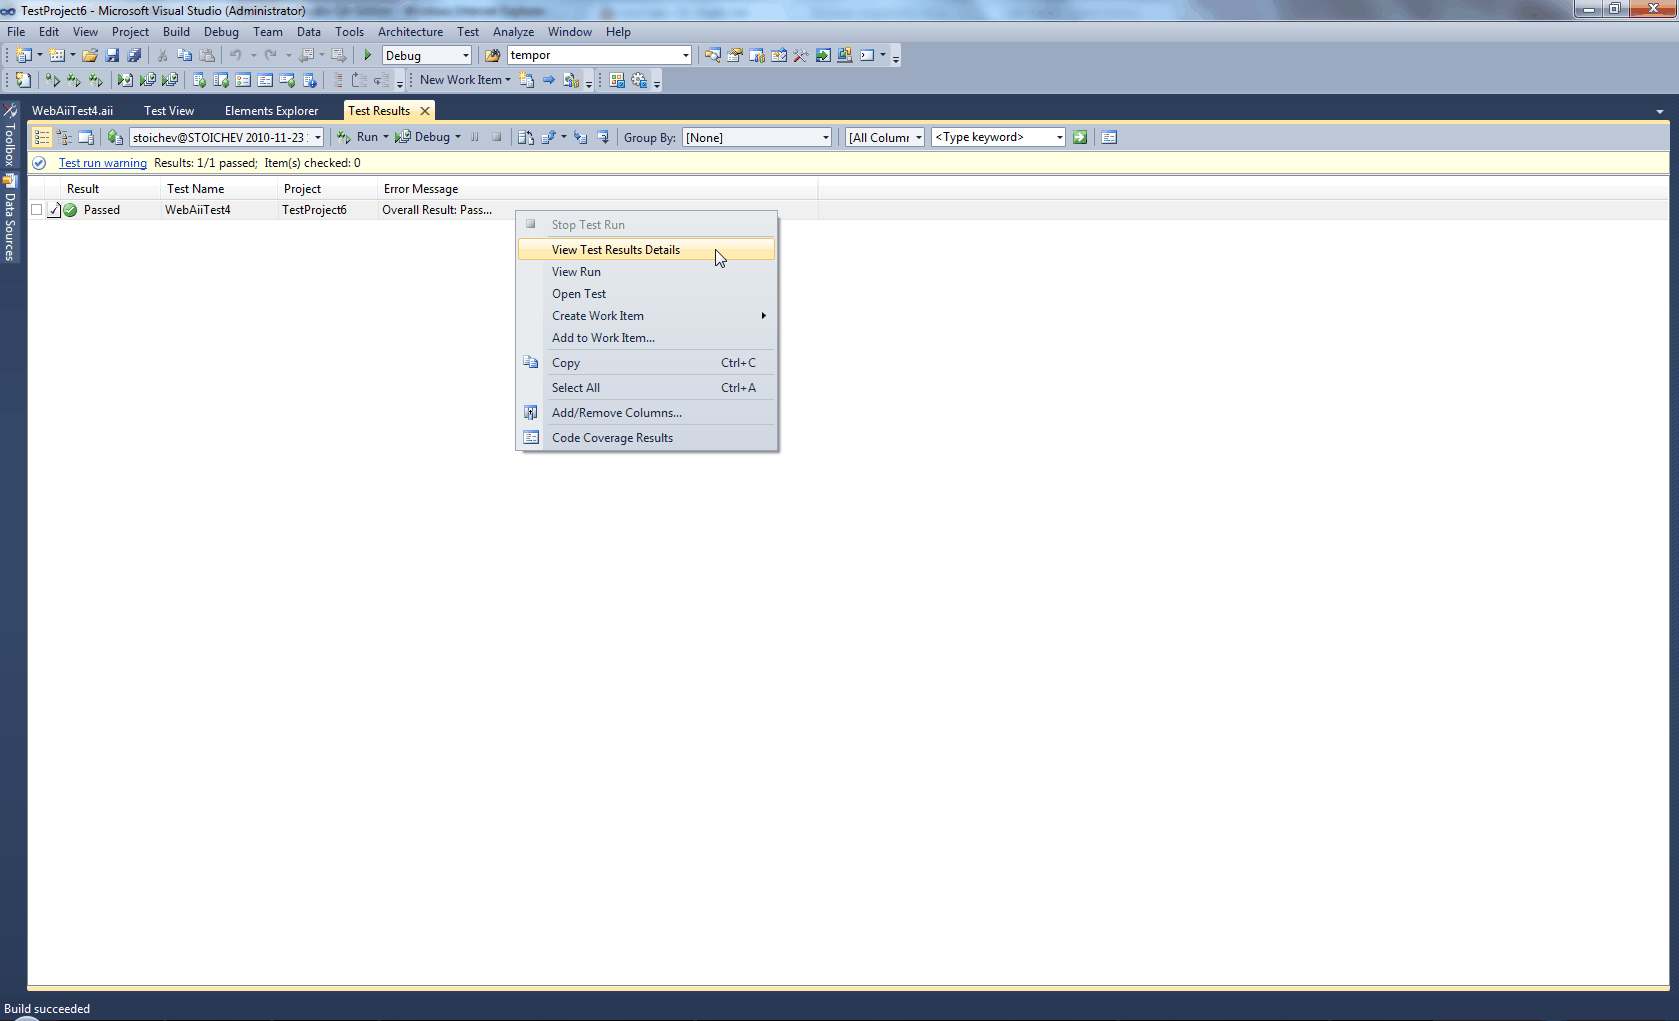Open the Architecture menu
This screenshot has width=1679, height=1021.
click(410, 32)
